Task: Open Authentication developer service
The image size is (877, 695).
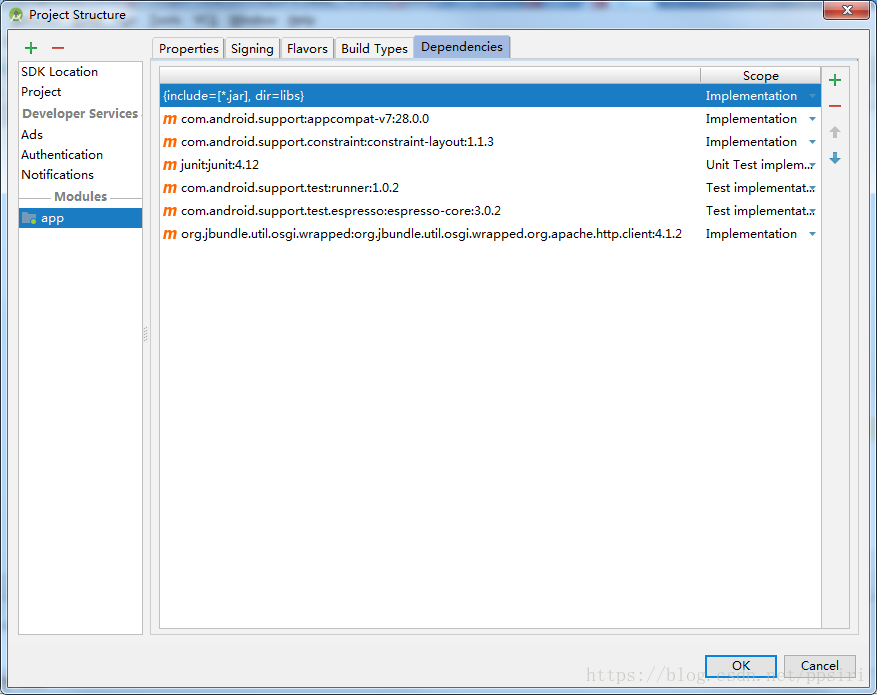Action: [x=62, y=155]
